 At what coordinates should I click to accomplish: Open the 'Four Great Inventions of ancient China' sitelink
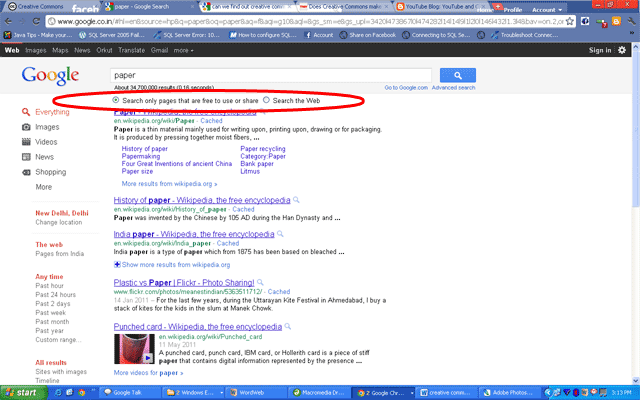177,164
